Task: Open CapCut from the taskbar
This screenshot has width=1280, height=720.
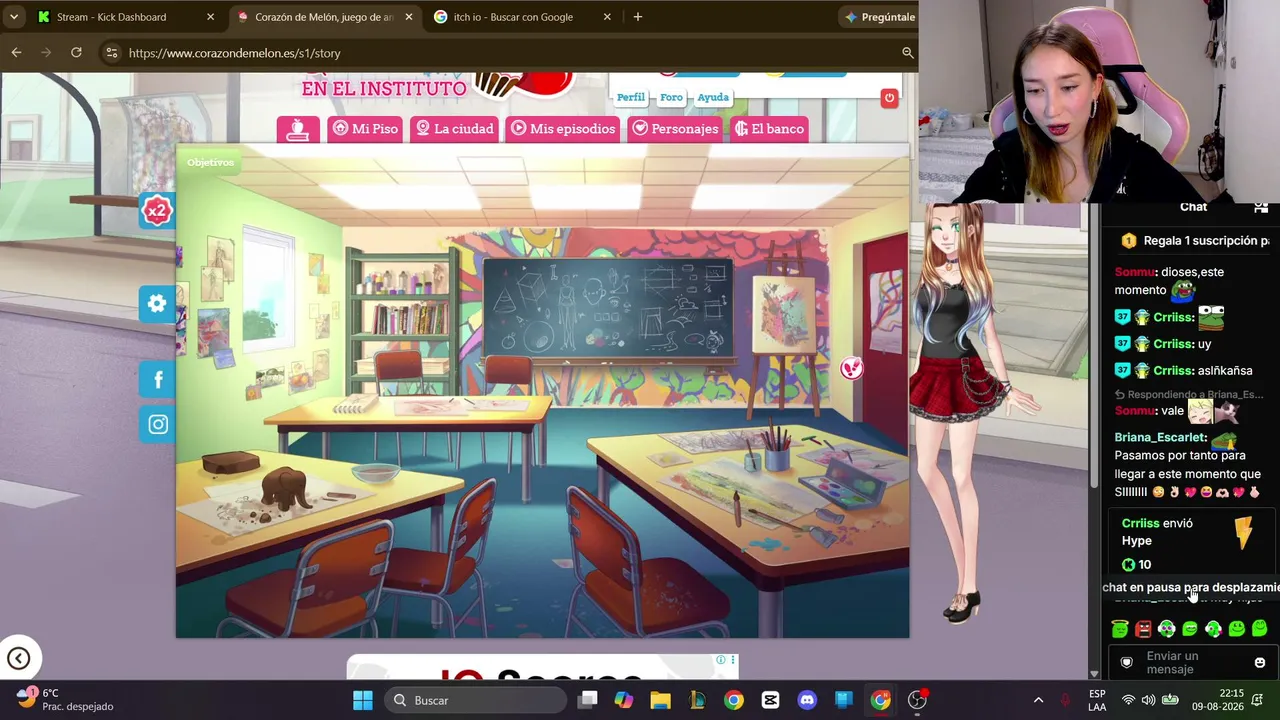Action: coord(770,700)
